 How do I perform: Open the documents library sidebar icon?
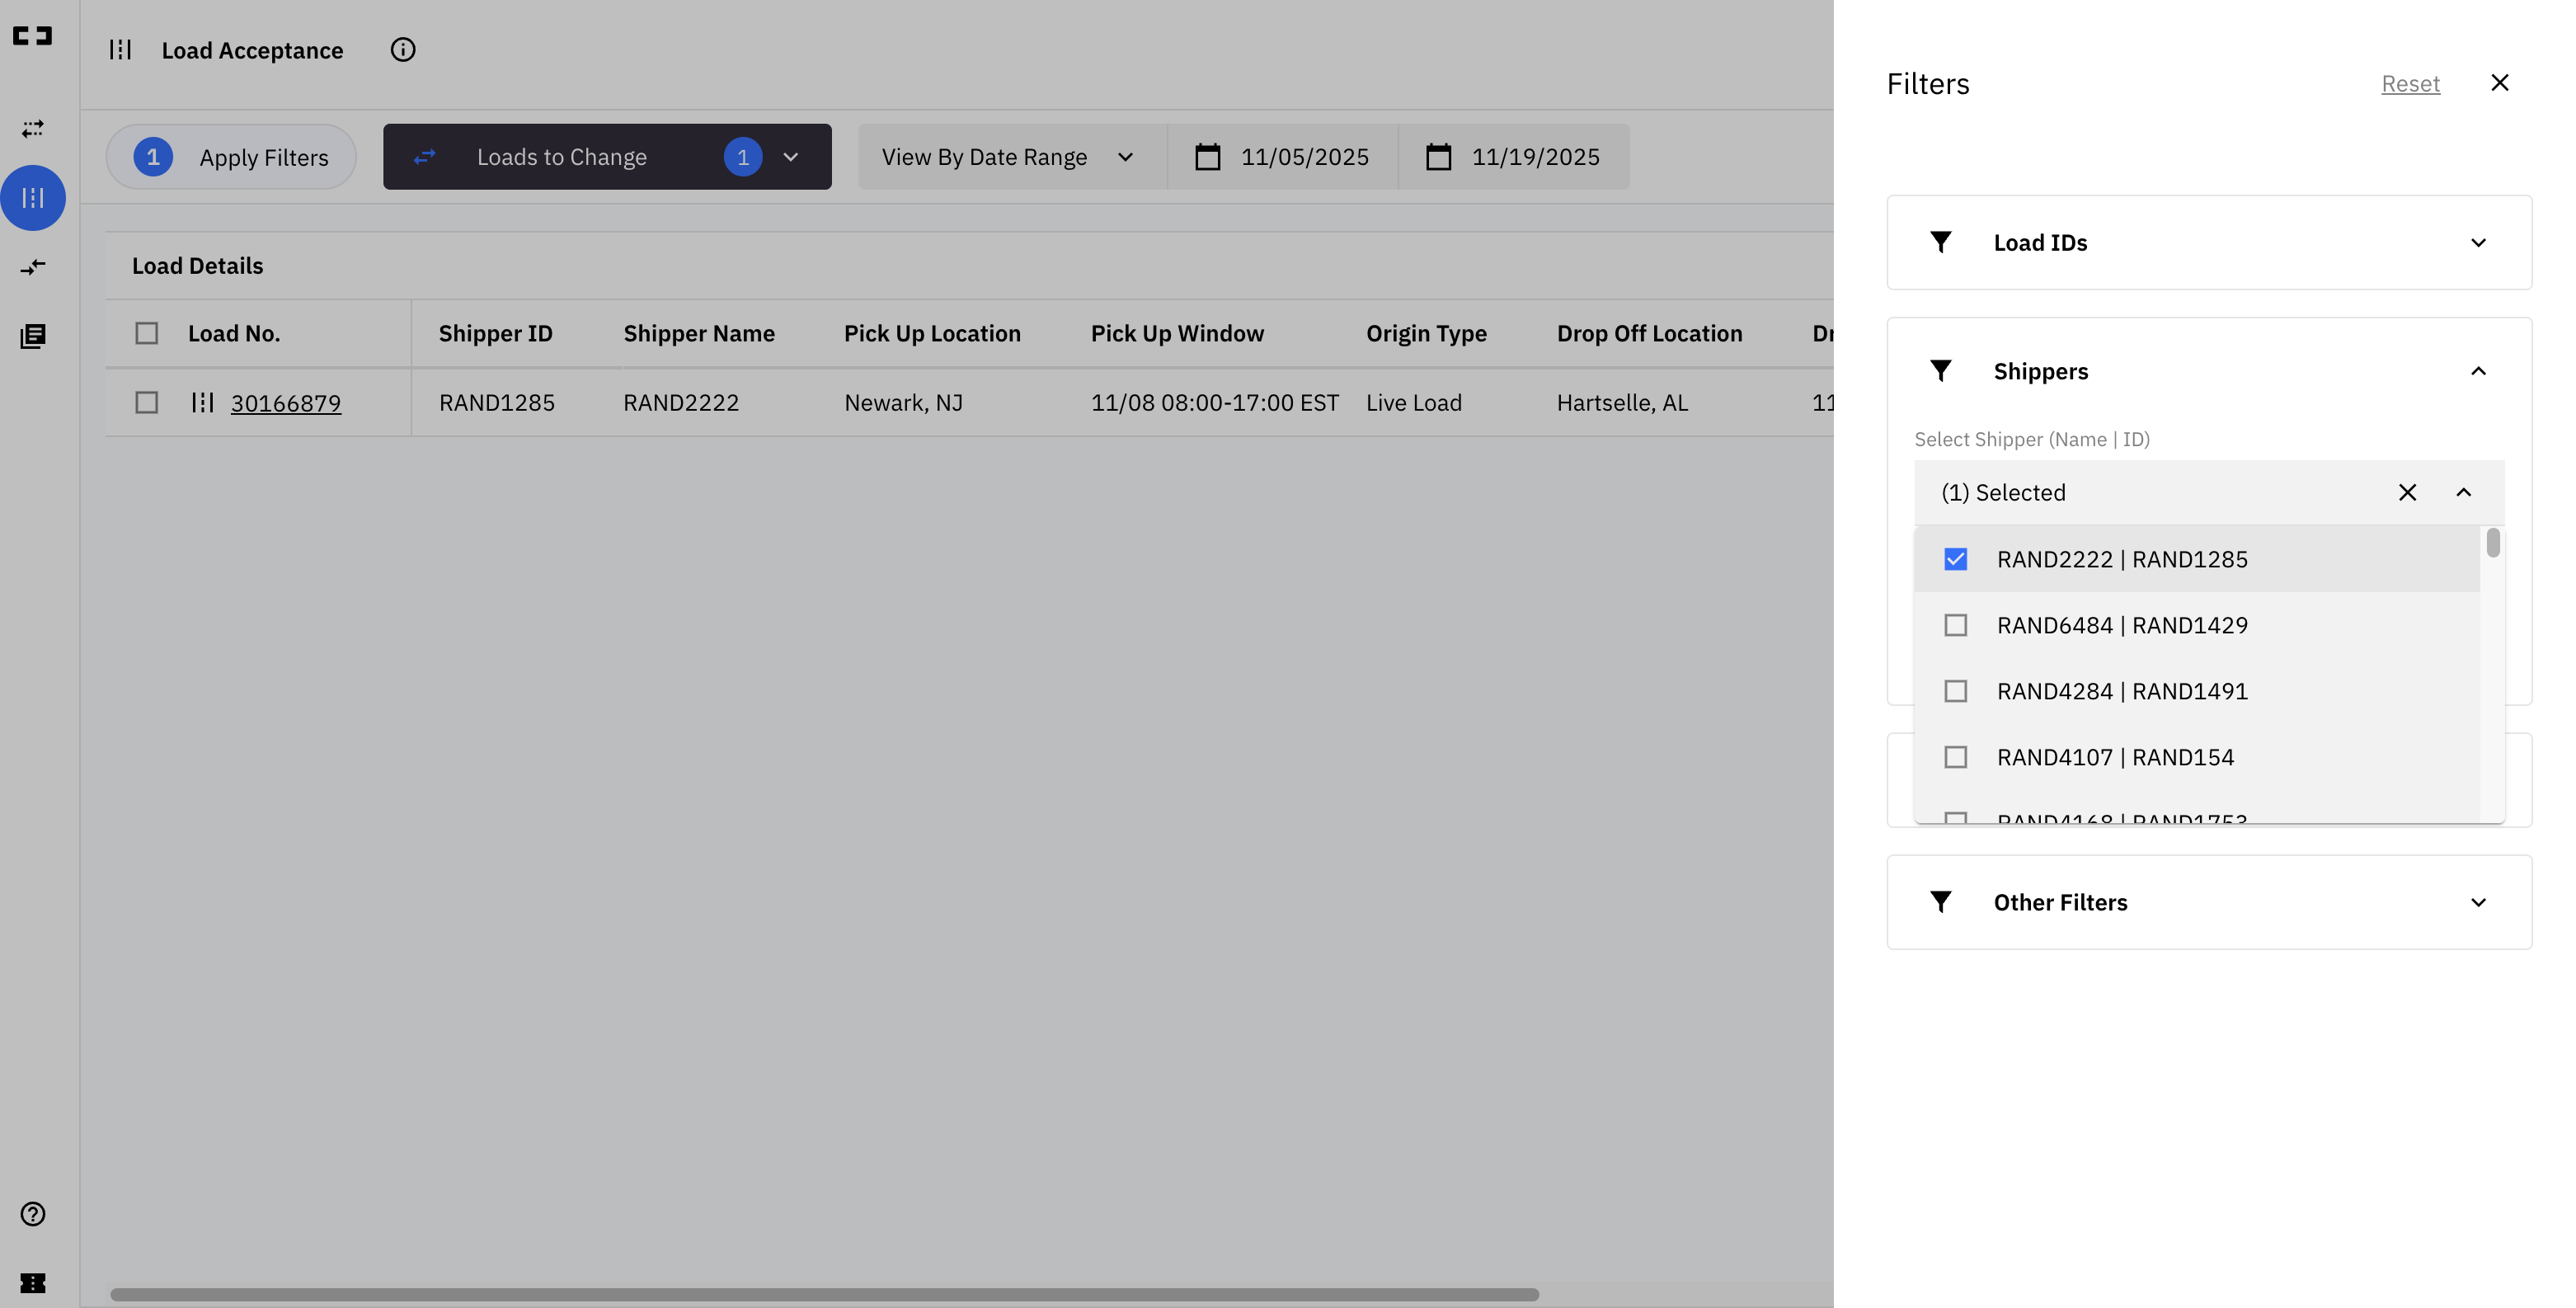[32, 336]
